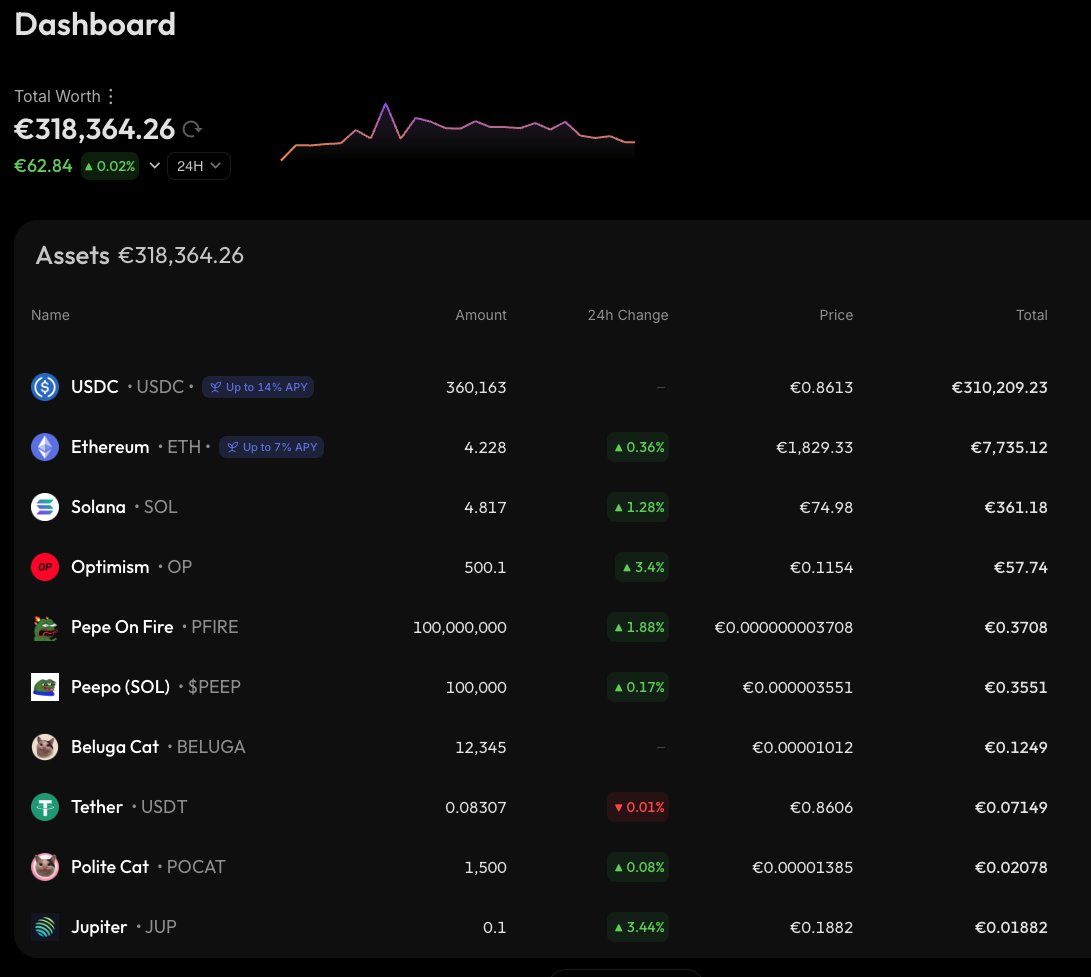Open the Tether asset name
Viewport: 1091px width, 977px height.
97,807
